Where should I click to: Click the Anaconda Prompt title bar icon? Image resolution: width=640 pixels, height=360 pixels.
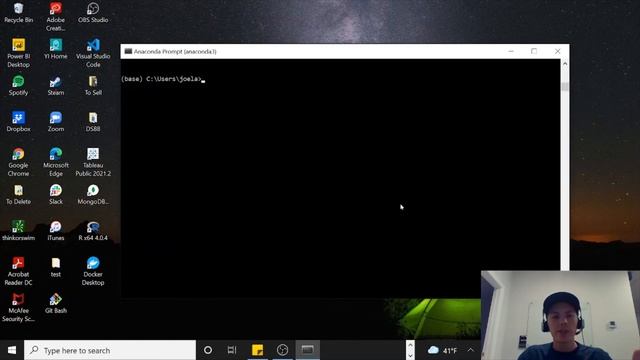128,51
